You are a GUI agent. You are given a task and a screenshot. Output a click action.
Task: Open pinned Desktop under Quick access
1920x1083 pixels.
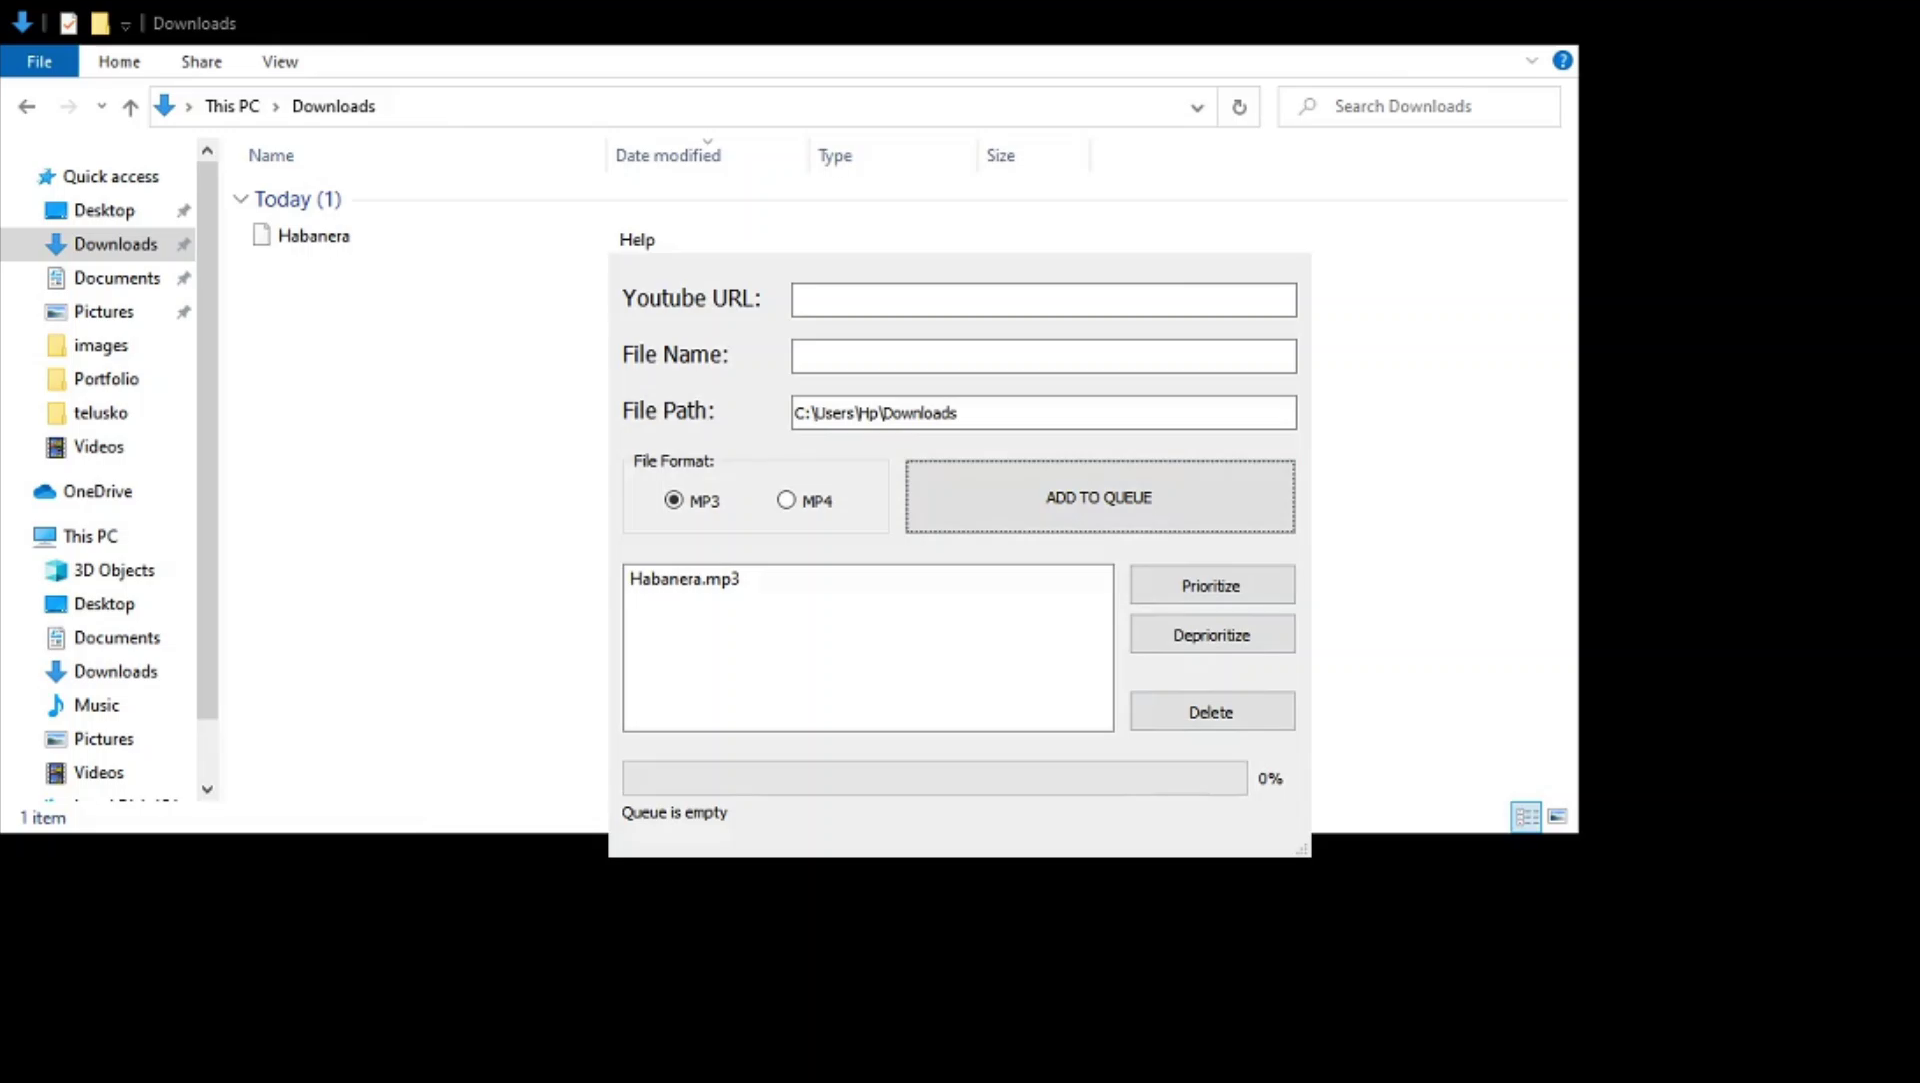[x=104, y=210]
